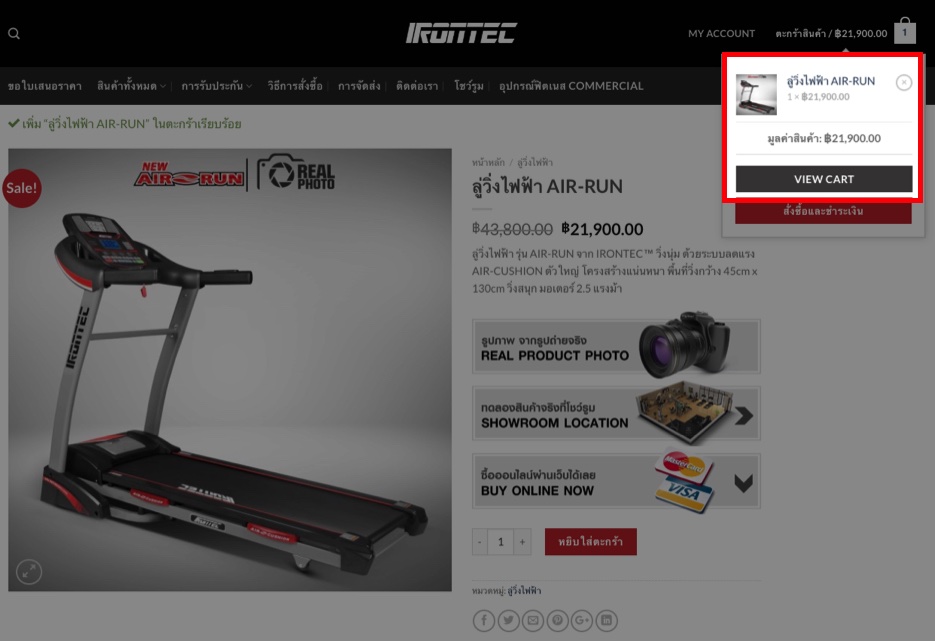
Task: Open the MY ACCOUNT menu
Action: (722, 33)
